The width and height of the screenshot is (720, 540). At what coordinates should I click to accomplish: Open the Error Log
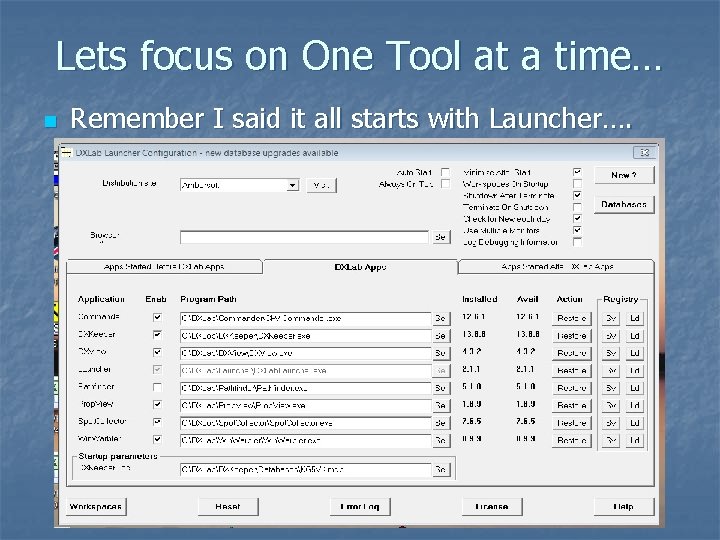(x=360, y=507)
